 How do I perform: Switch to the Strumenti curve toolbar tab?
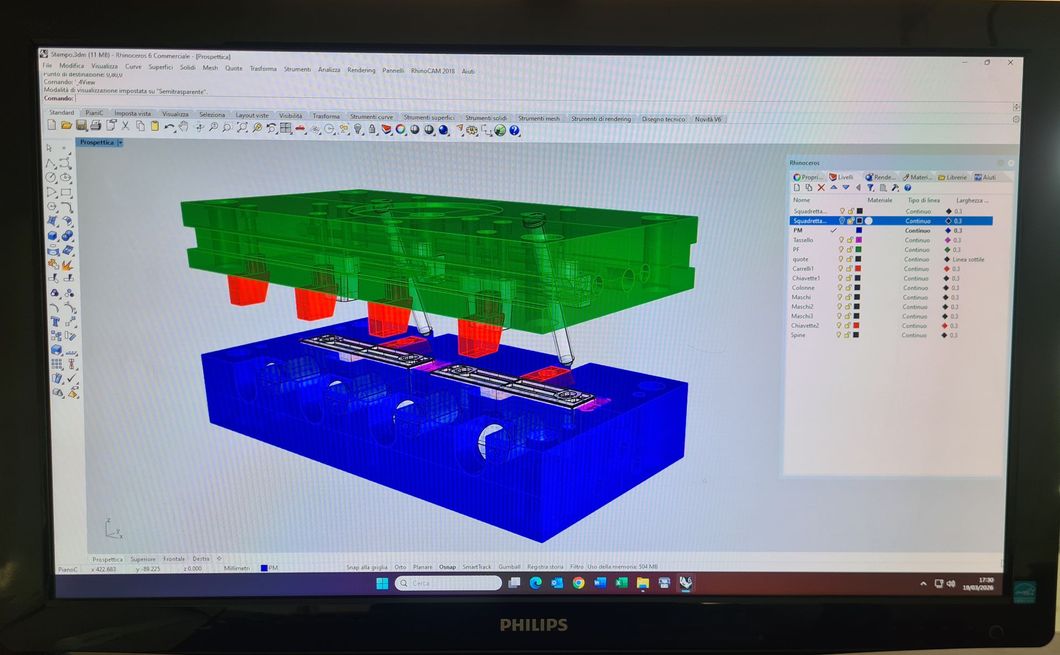tap(371, 117)
